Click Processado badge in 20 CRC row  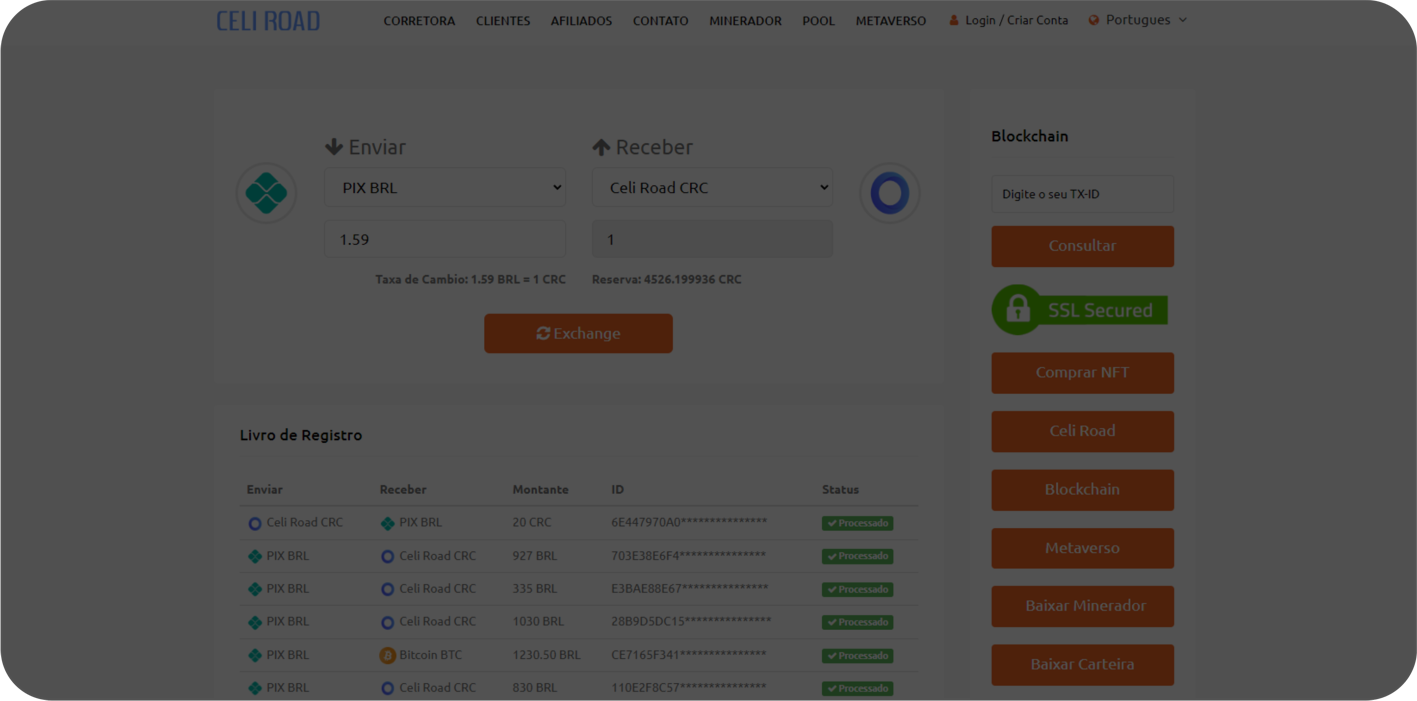click(858, 523)
